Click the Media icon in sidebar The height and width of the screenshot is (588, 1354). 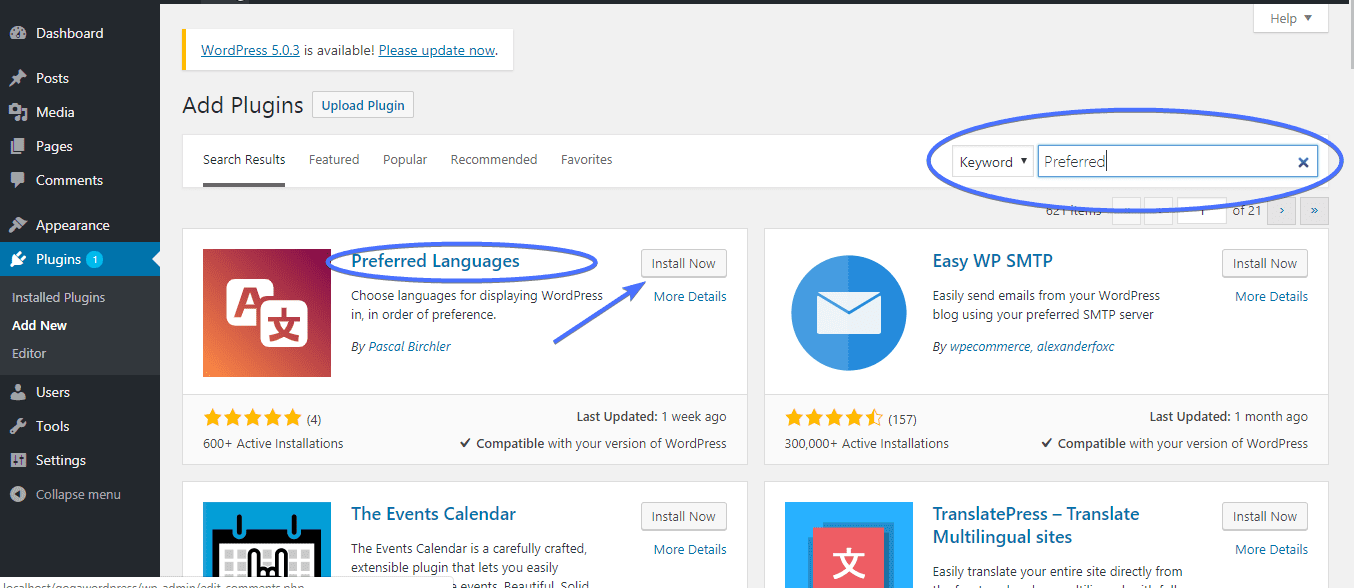18,112
